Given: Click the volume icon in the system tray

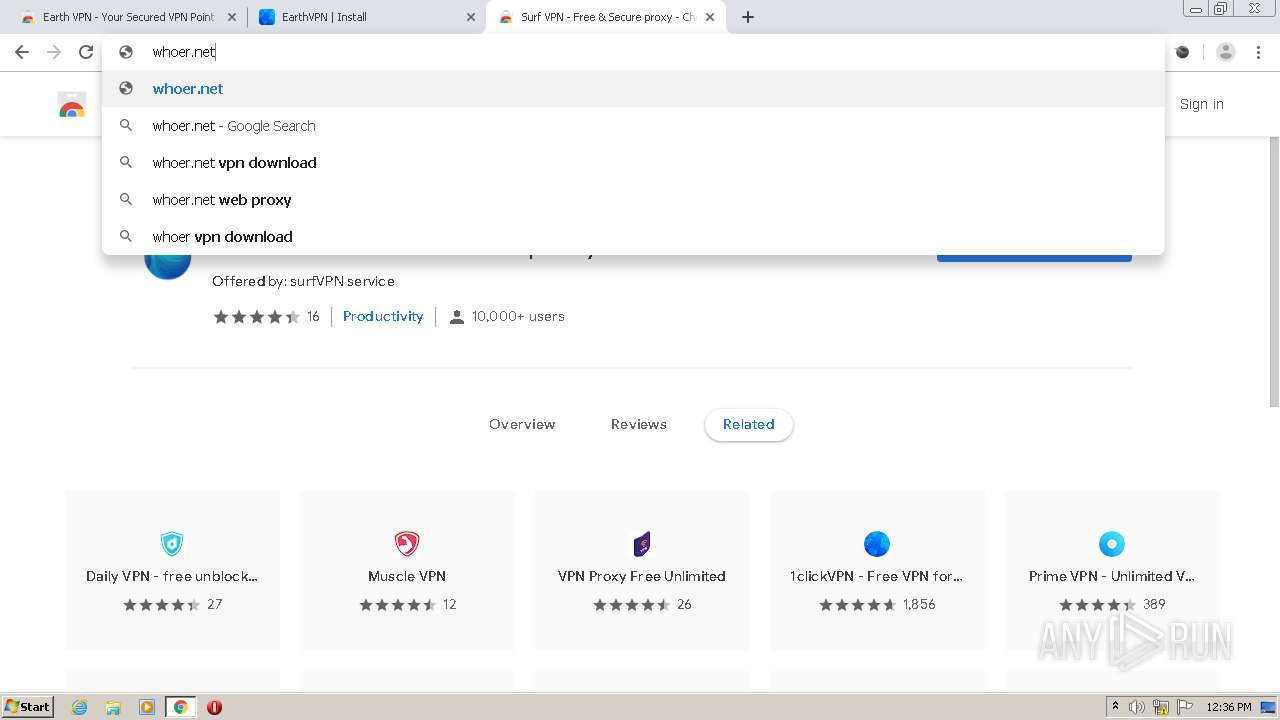Looking at the screenshot, I should click(x=1137, y=707).
